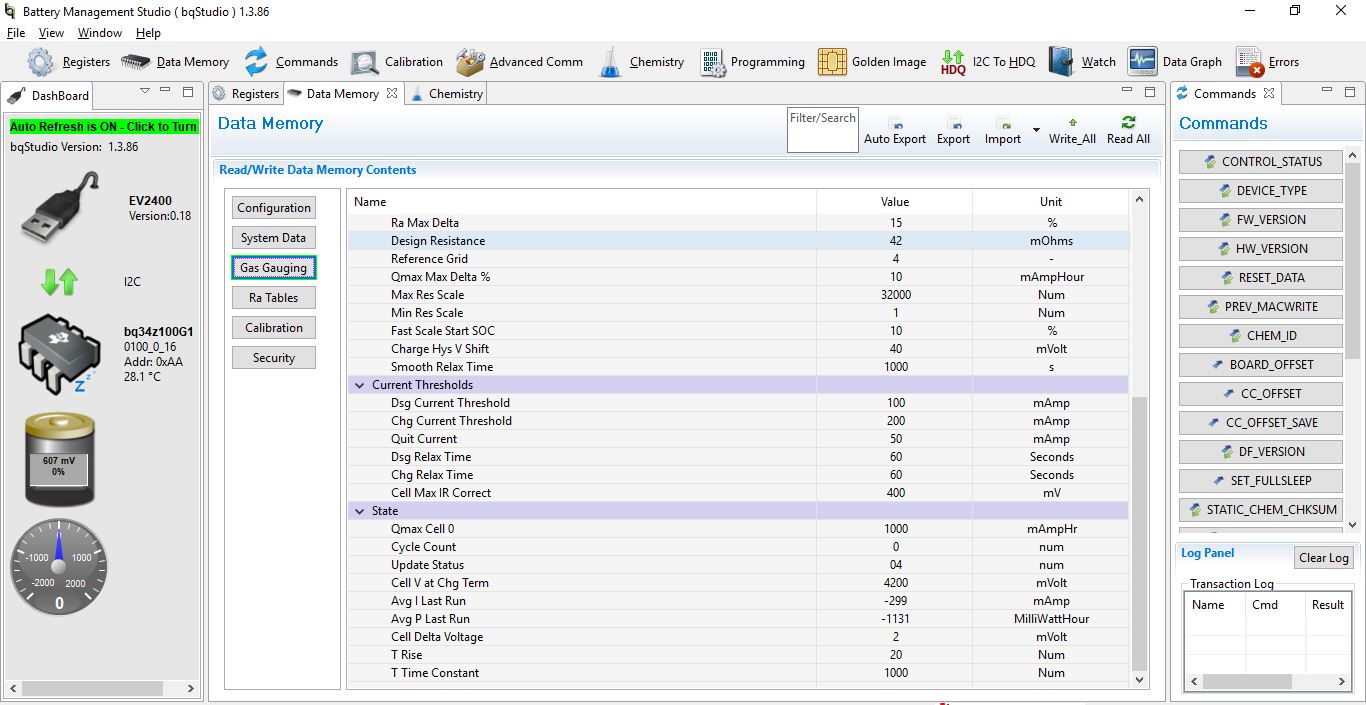Select the Configuration category button
This screenshot has width=1366, height=705.
274,208
